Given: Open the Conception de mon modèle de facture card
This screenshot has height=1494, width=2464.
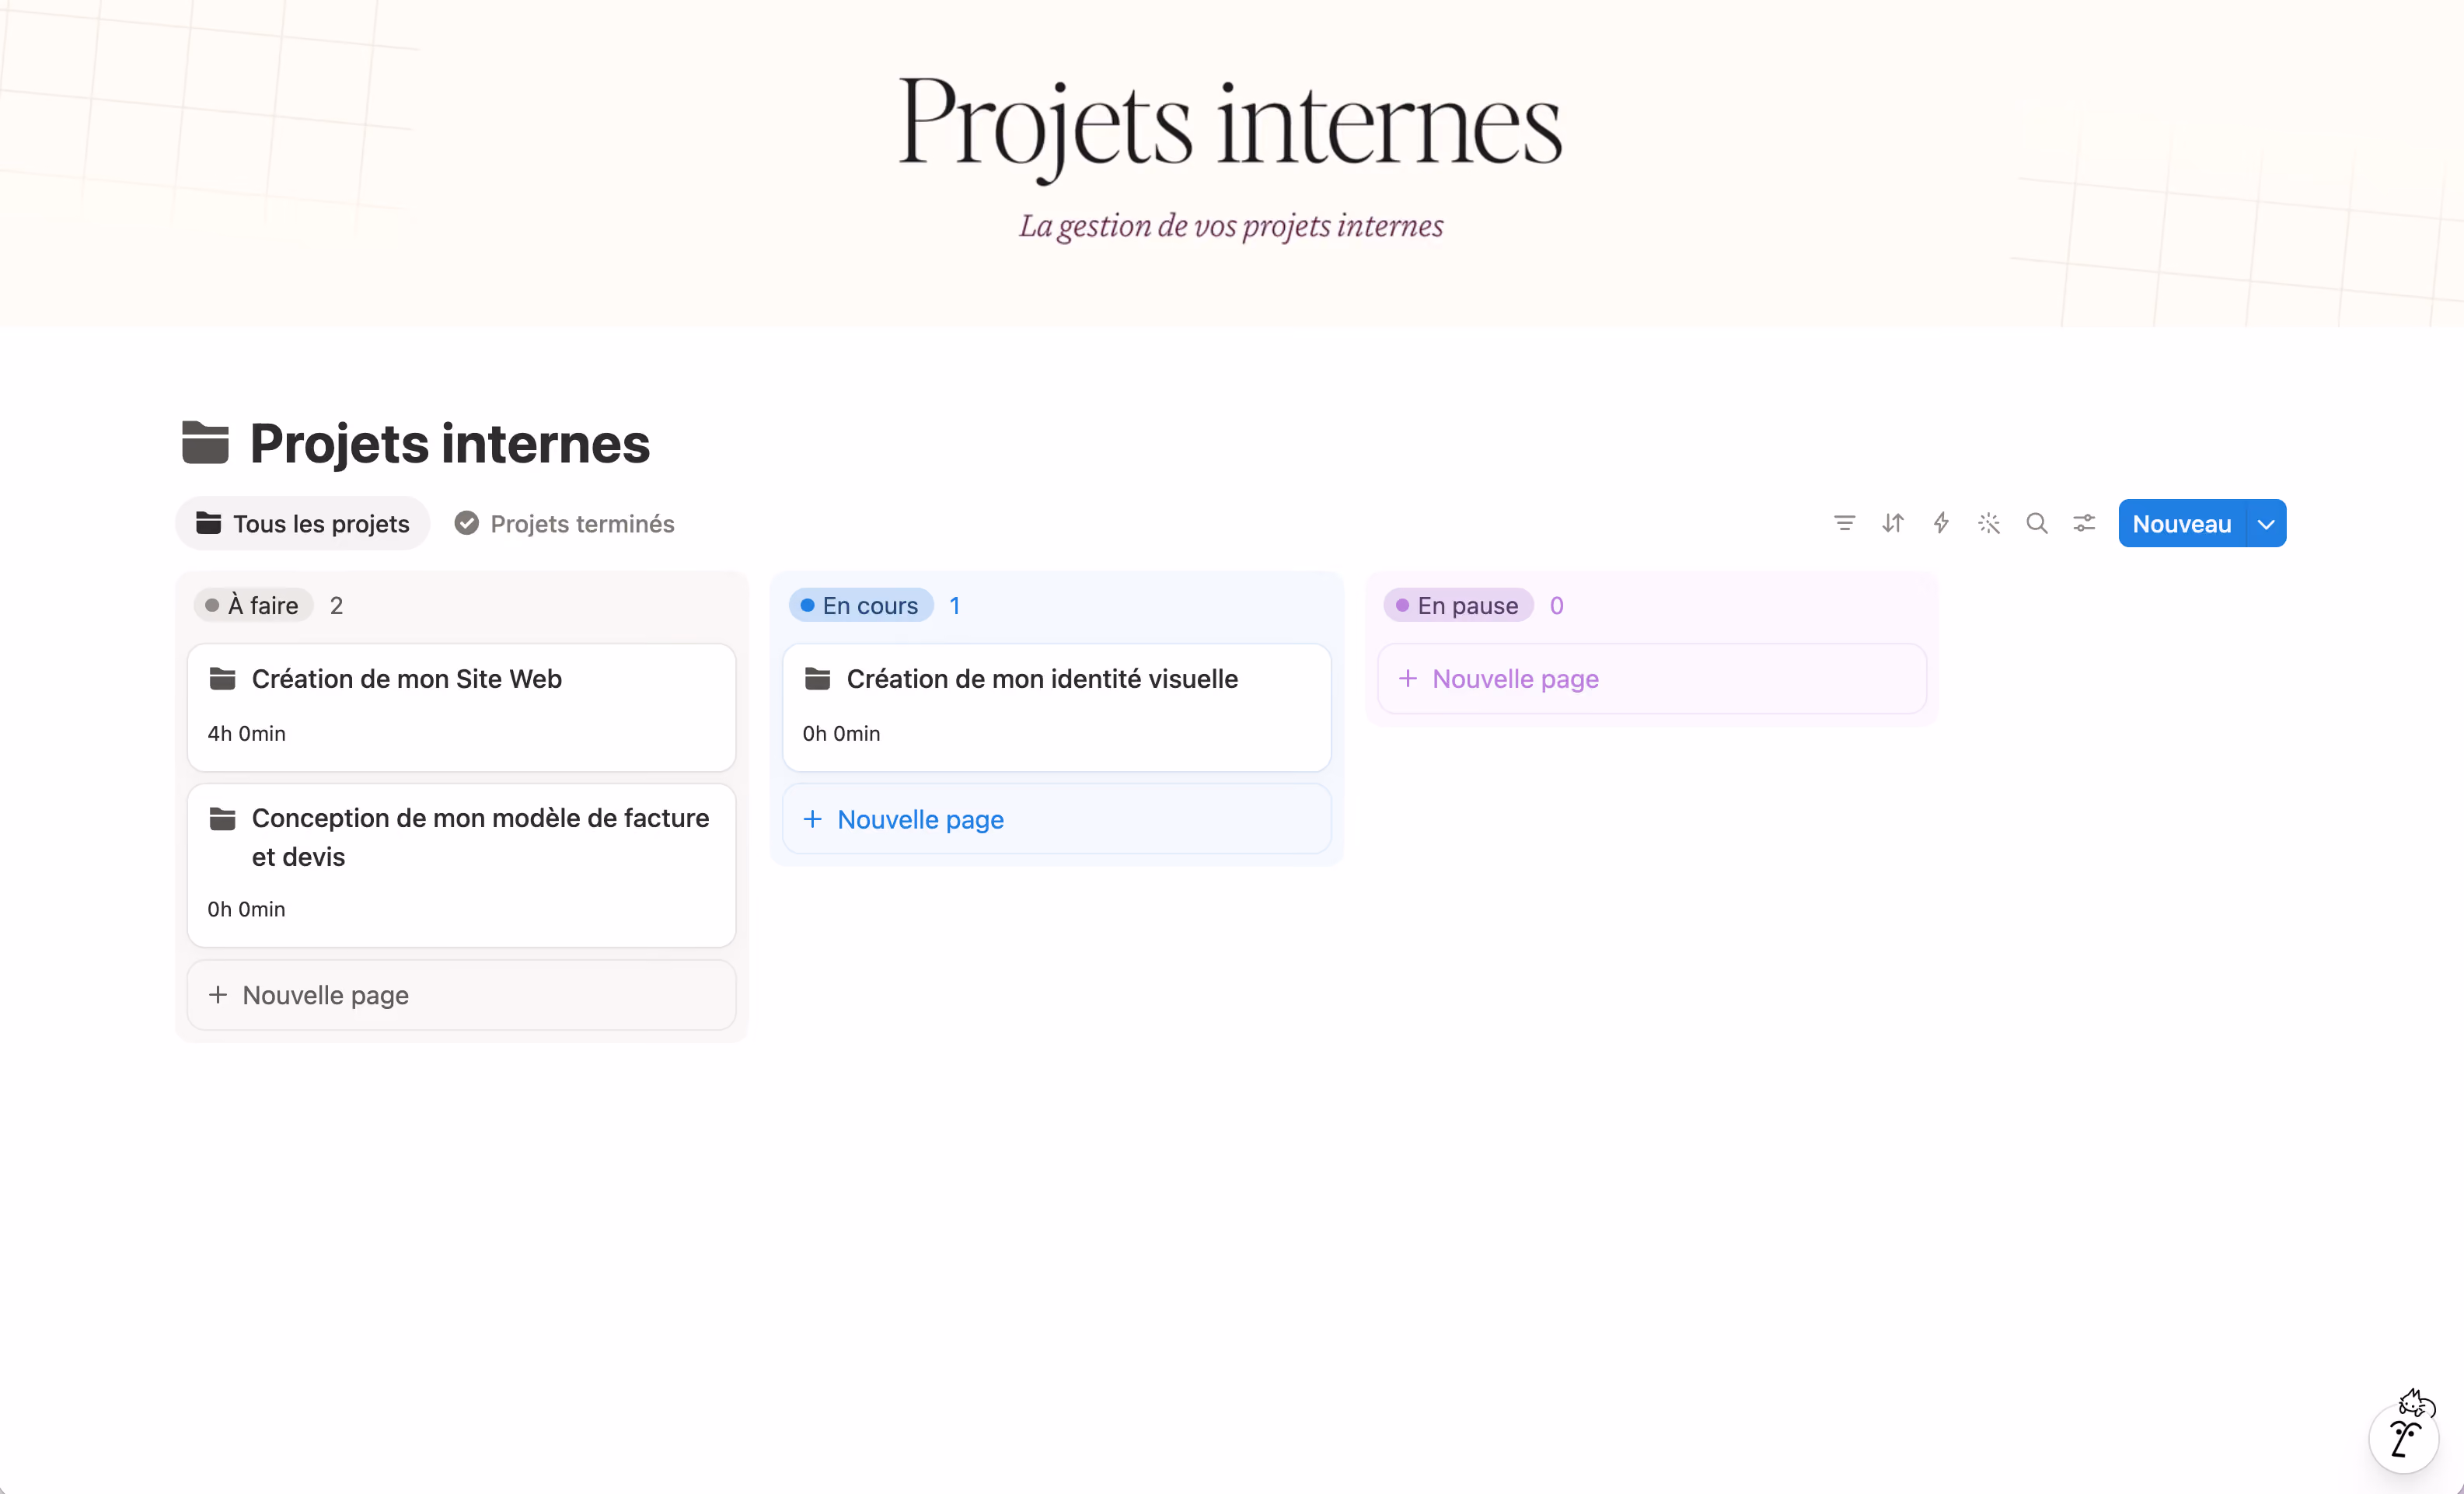Looking at the screenshot, I should pos(461,864).
